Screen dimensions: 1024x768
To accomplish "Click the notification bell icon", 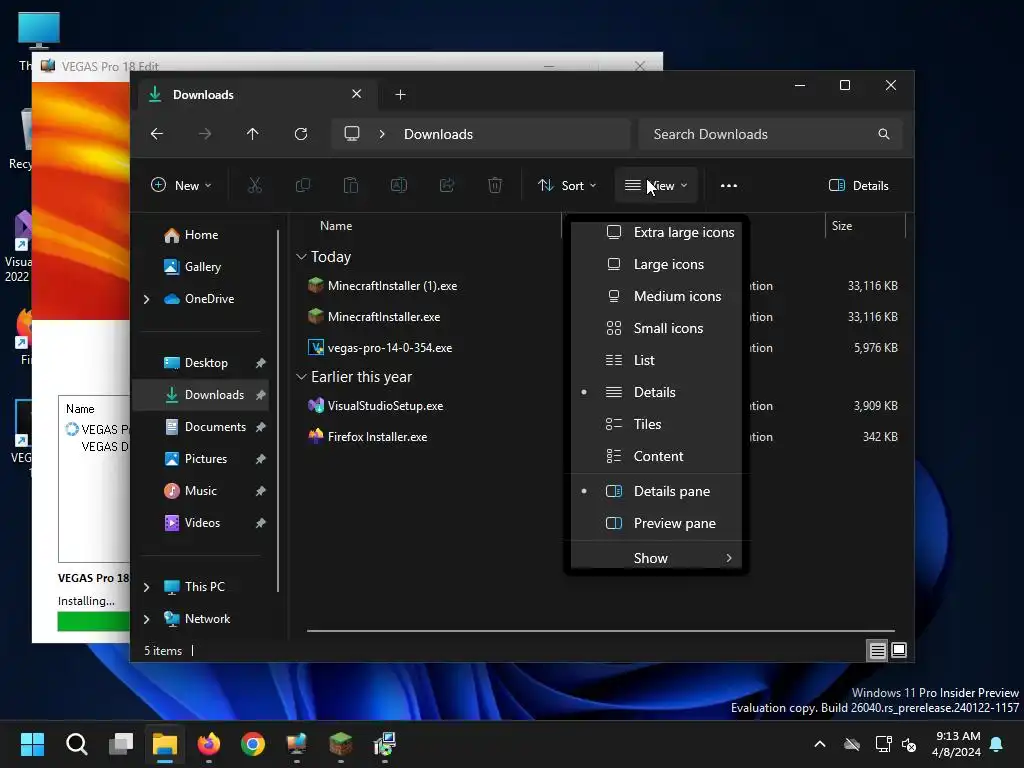I will click(x=997, y=744).
